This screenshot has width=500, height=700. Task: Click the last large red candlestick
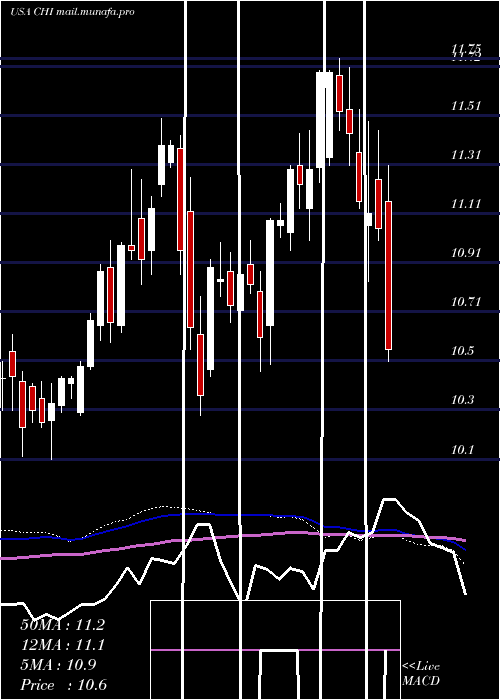[388, 275]
